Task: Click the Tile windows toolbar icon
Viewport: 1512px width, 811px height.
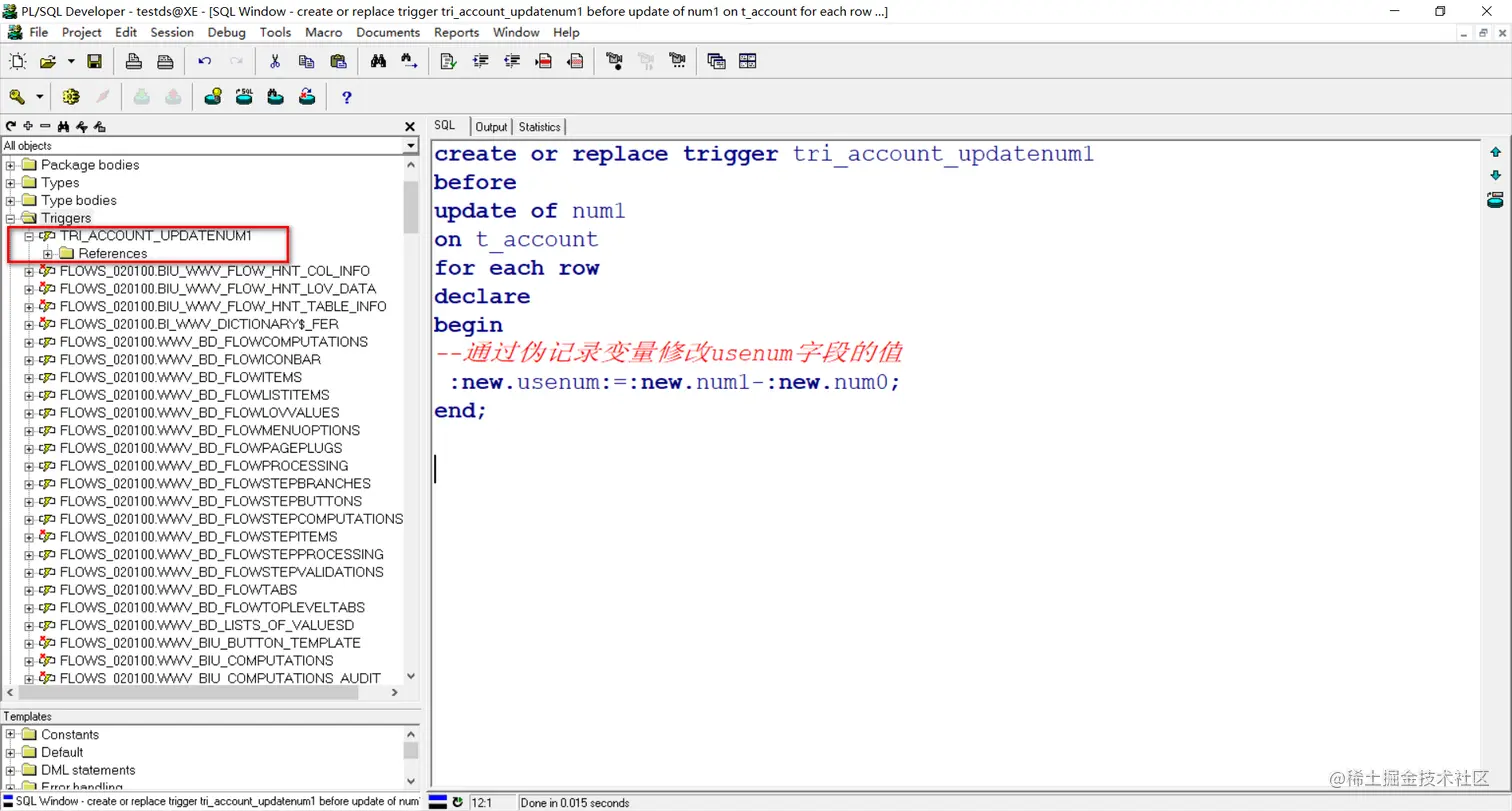Action: (748, 62)
